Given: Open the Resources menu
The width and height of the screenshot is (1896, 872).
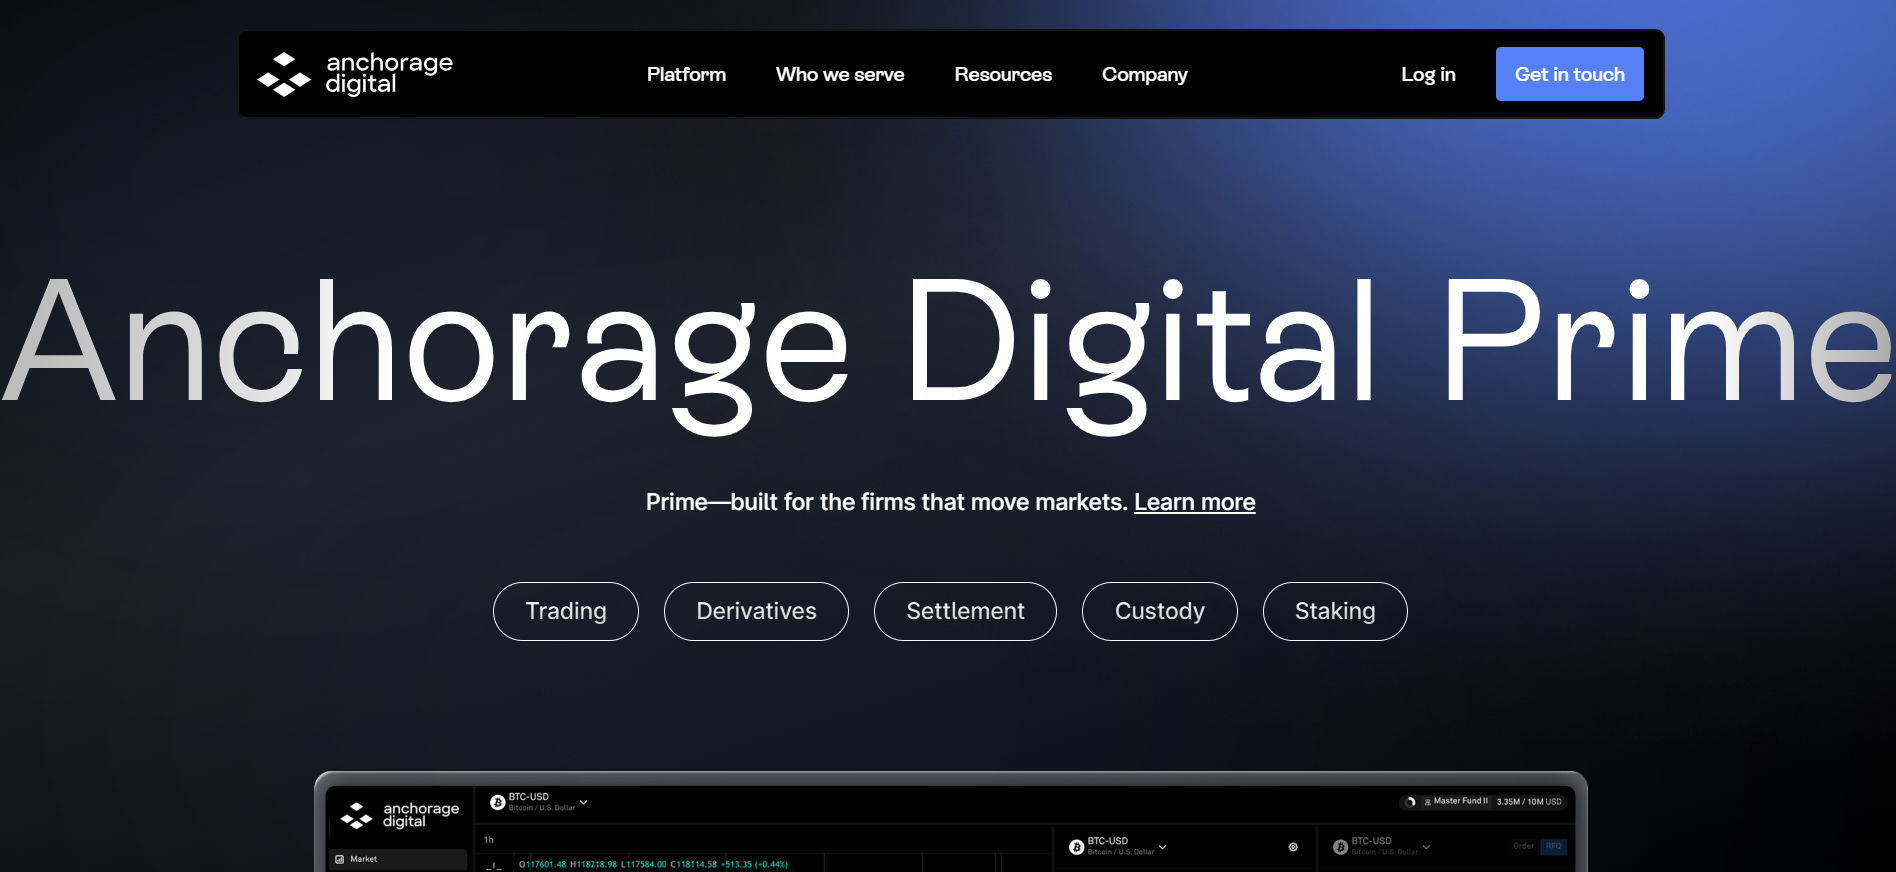Looking at the screenshot, I should click(x=1003, y=74).
